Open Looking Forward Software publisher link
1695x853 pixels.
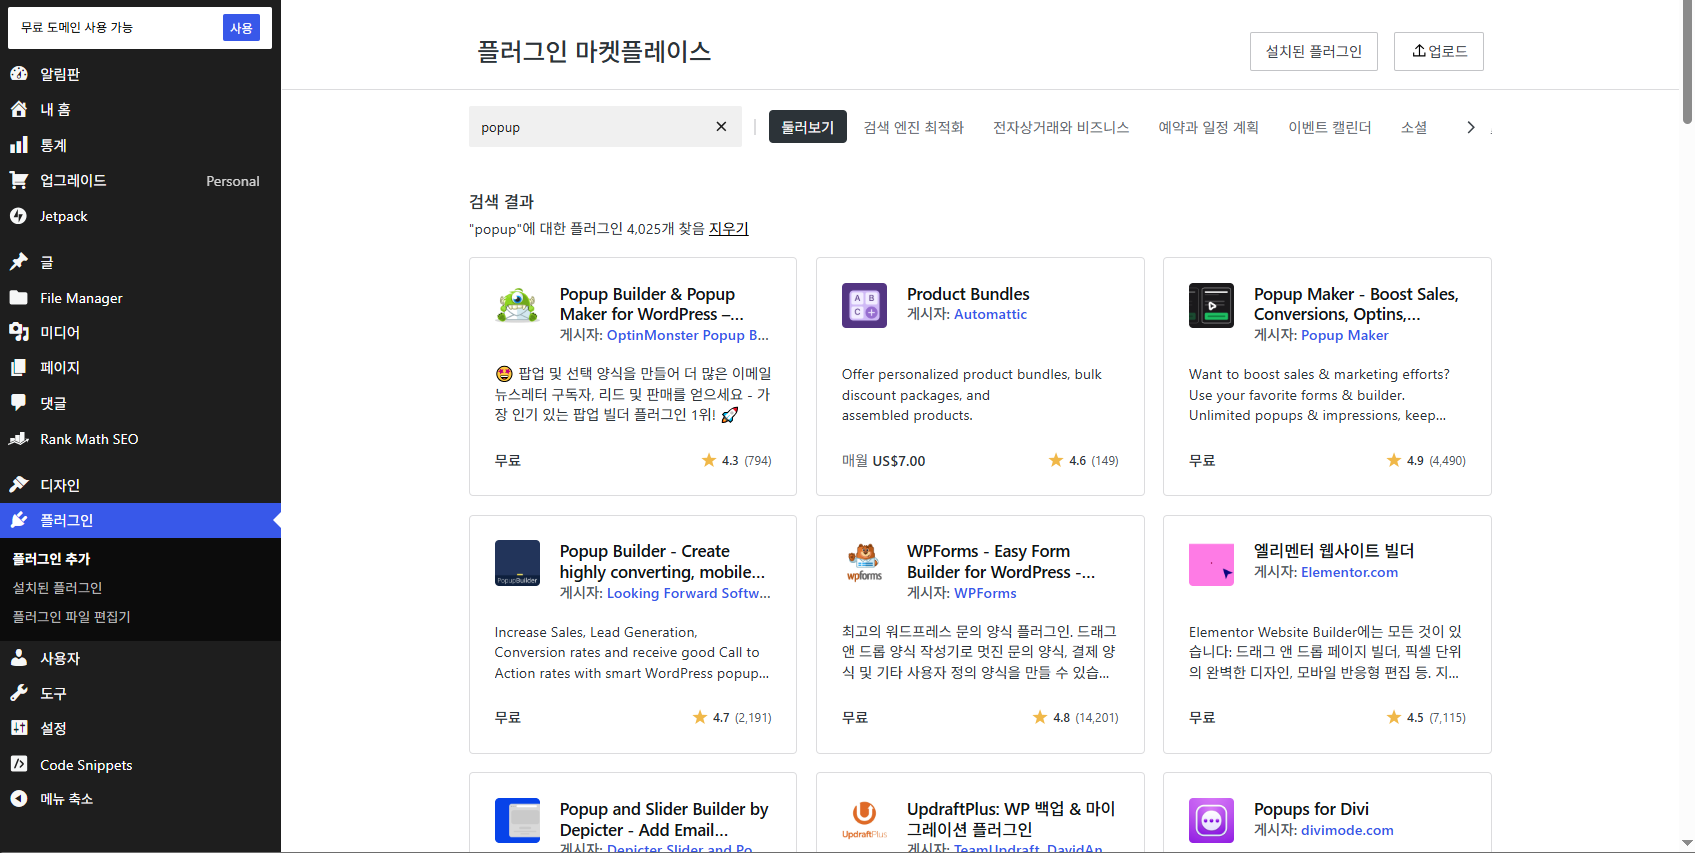[x=689, y=593]
